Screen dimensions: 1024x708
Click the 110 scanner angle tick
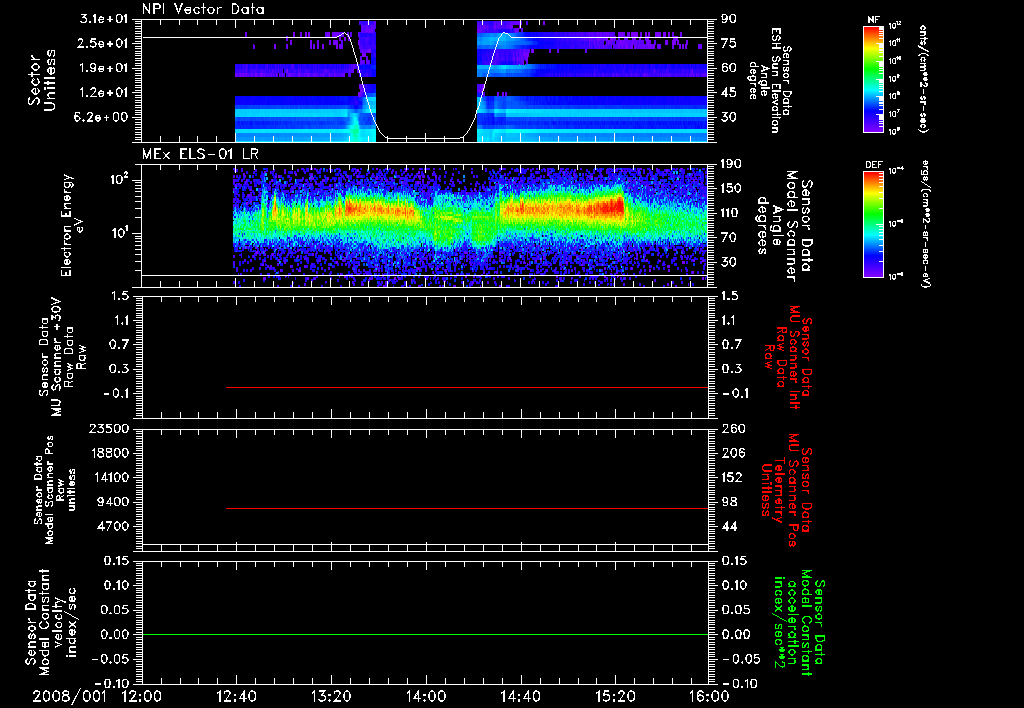point(731,213)
